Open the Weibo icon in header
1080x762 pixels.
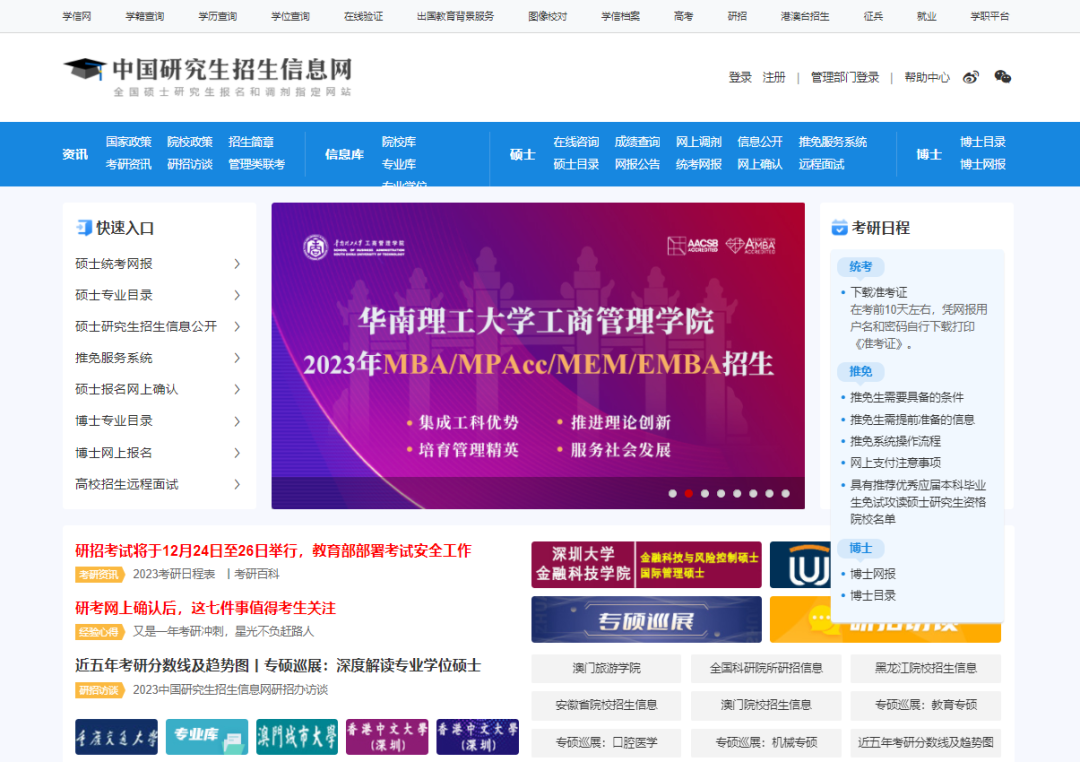(970, 77)
